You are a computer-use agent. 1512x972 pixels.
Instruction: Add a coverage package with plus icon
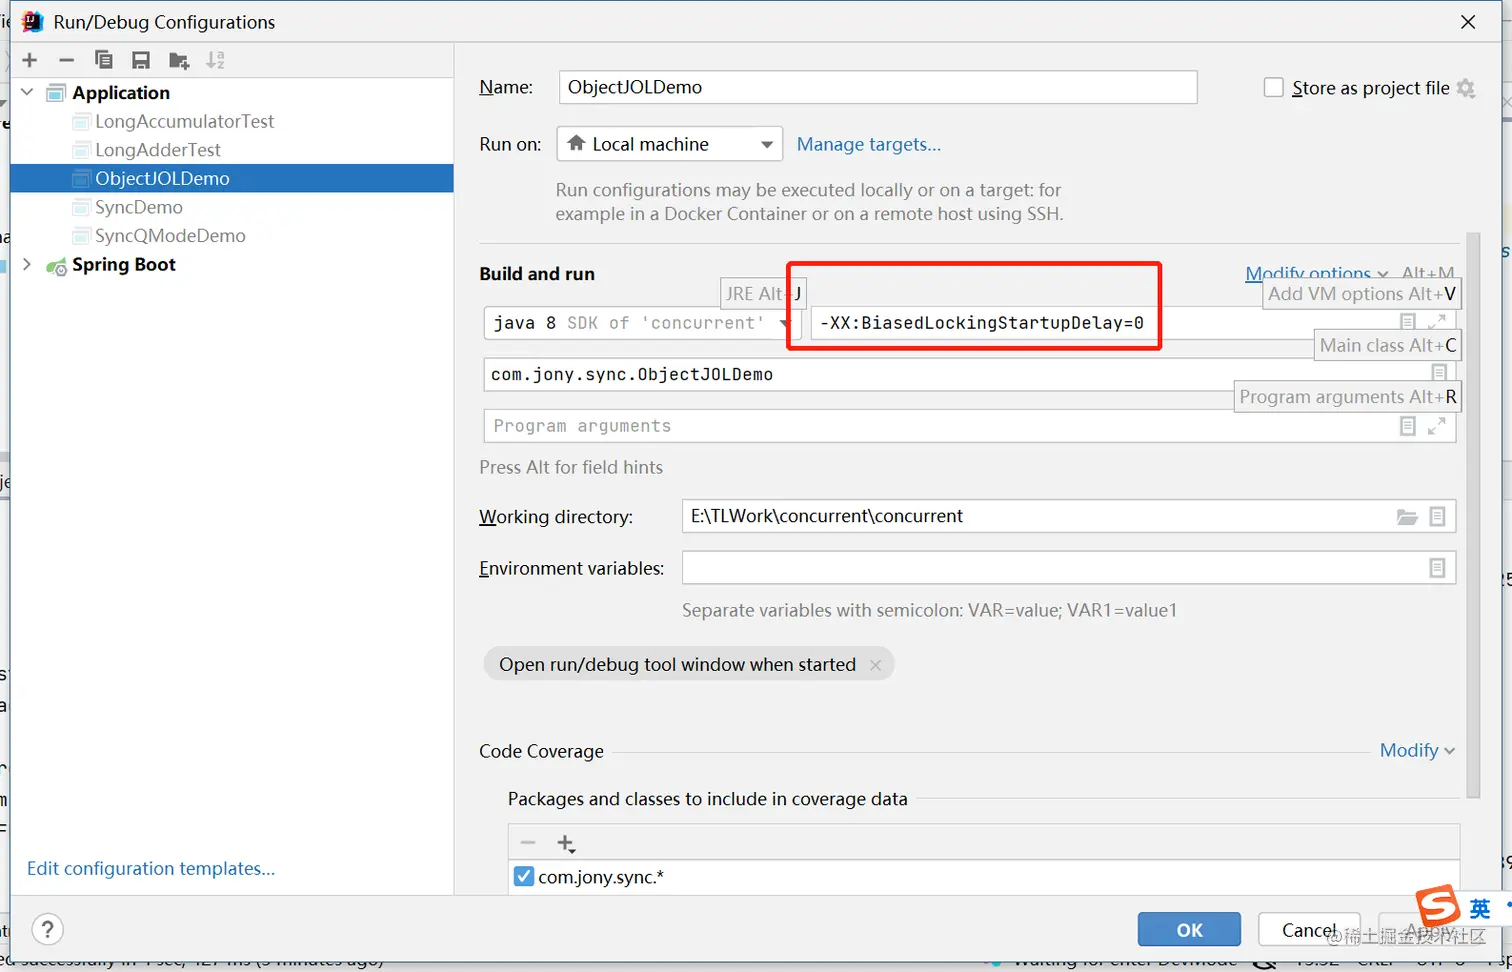[x=566, y=843]
